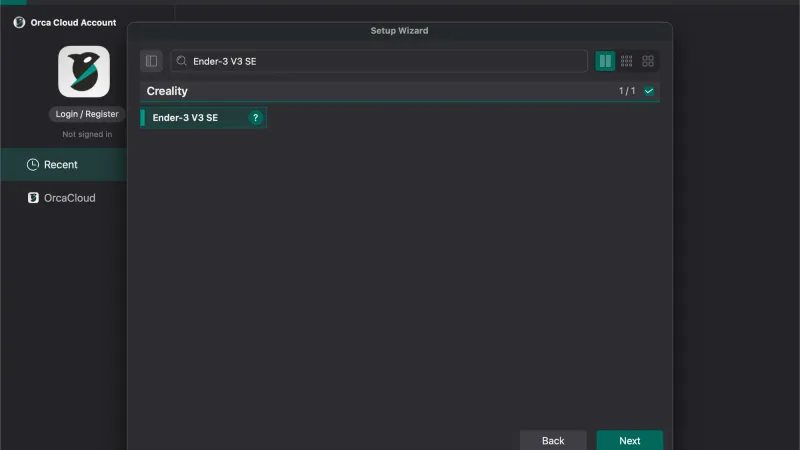The width and height of the screenshot is (800, 450).
Task: Click the OrcaSlicer orca avatar
Action: tap(84, 72)
